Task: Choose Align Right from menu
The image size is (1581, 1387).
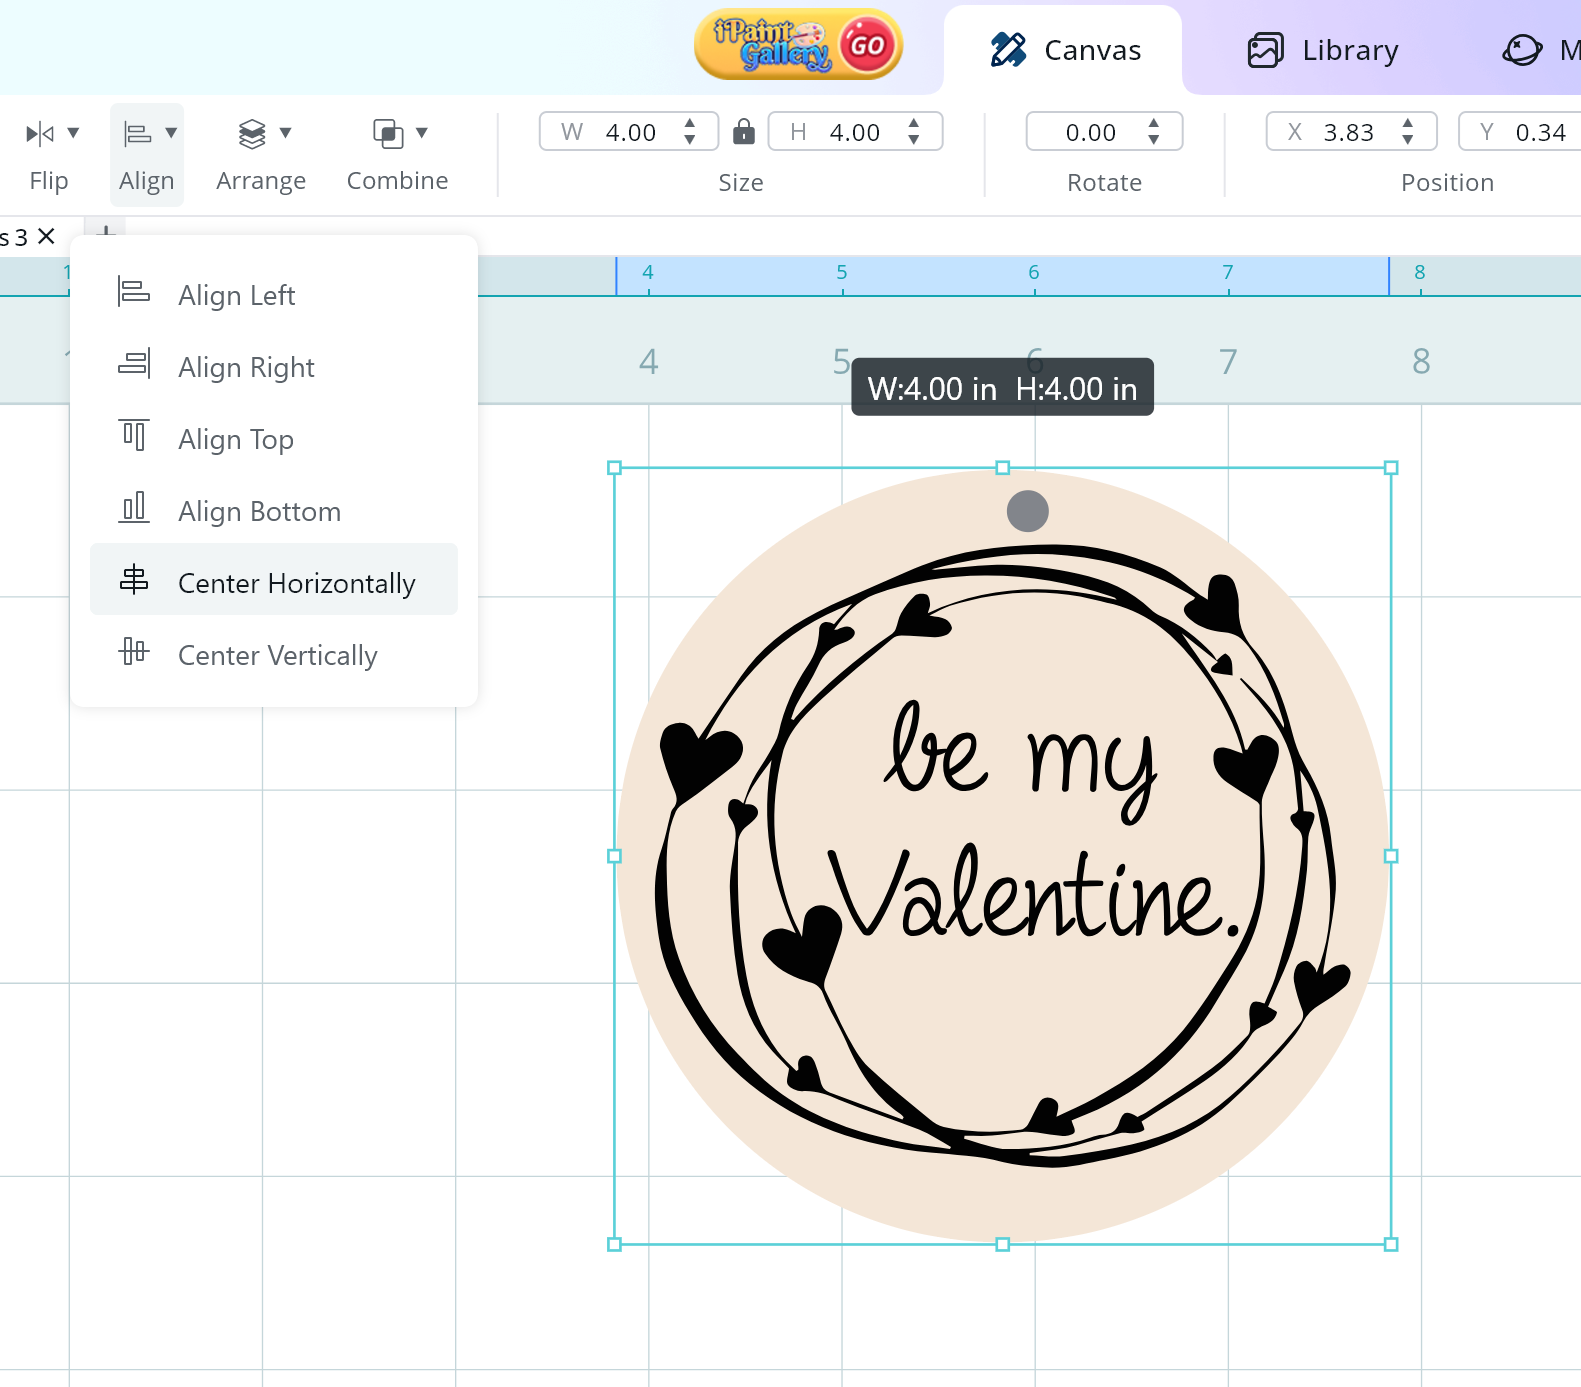Action: [x=246, y=367]
